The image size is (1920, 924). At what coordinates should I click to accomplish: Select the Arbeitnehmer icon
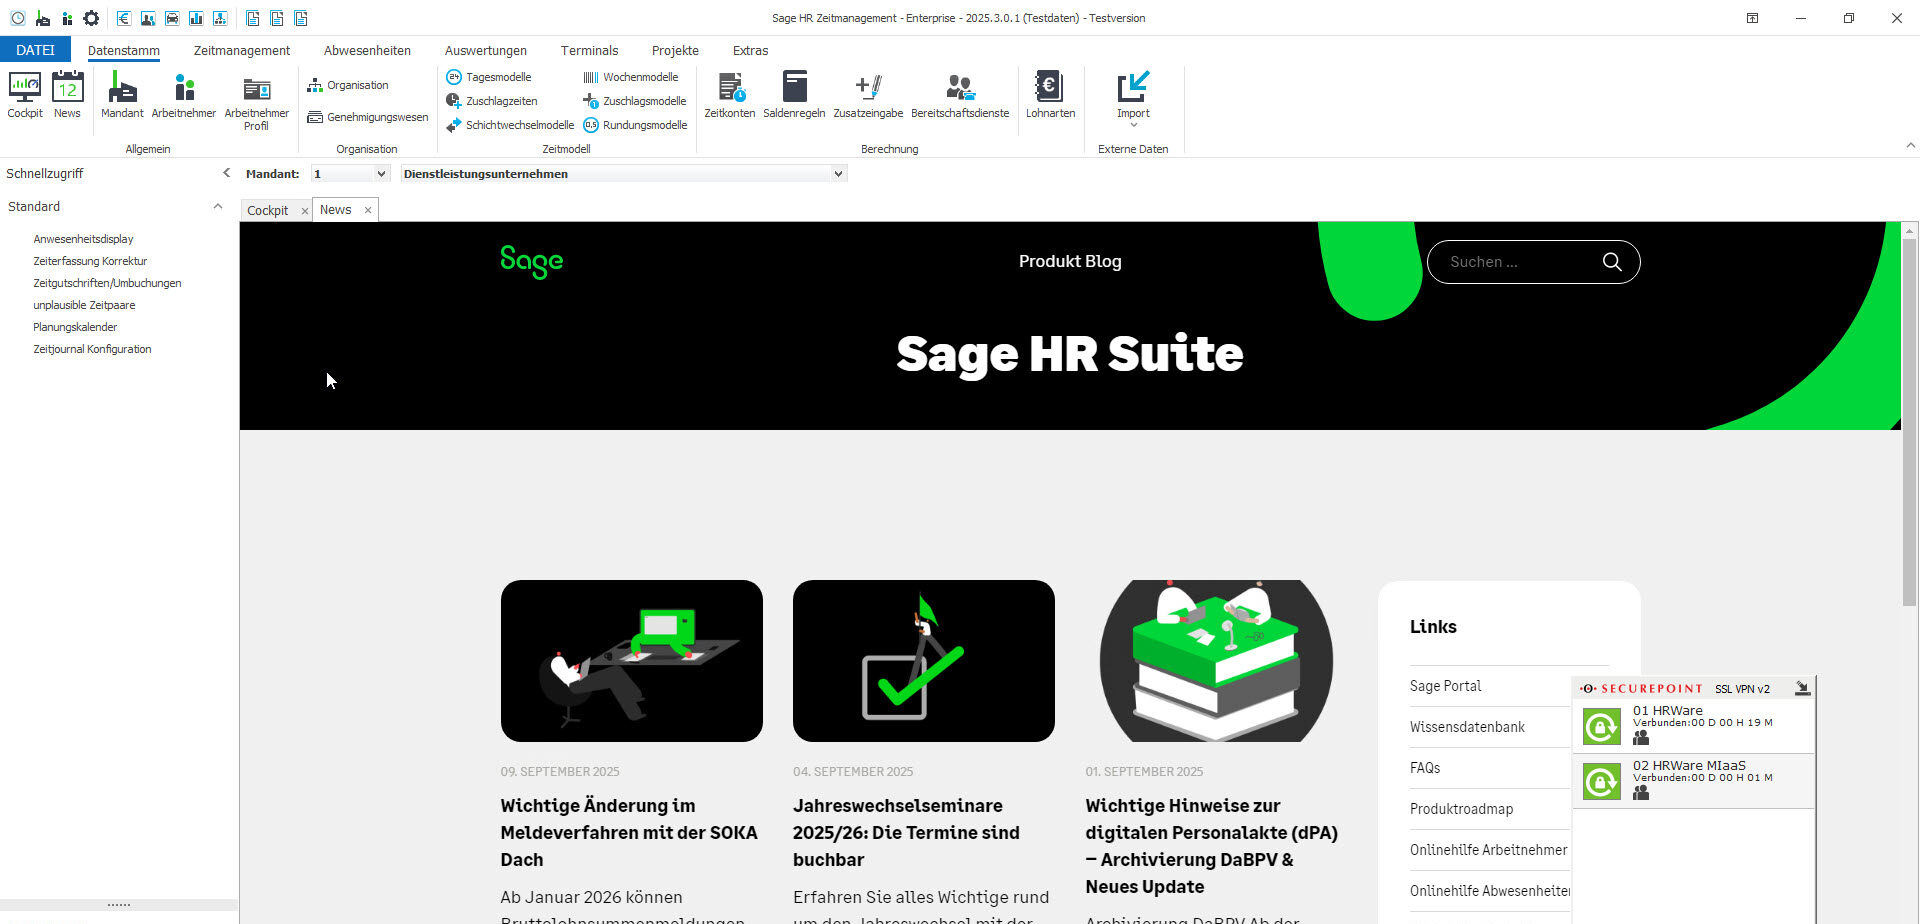tap(184, 95)
